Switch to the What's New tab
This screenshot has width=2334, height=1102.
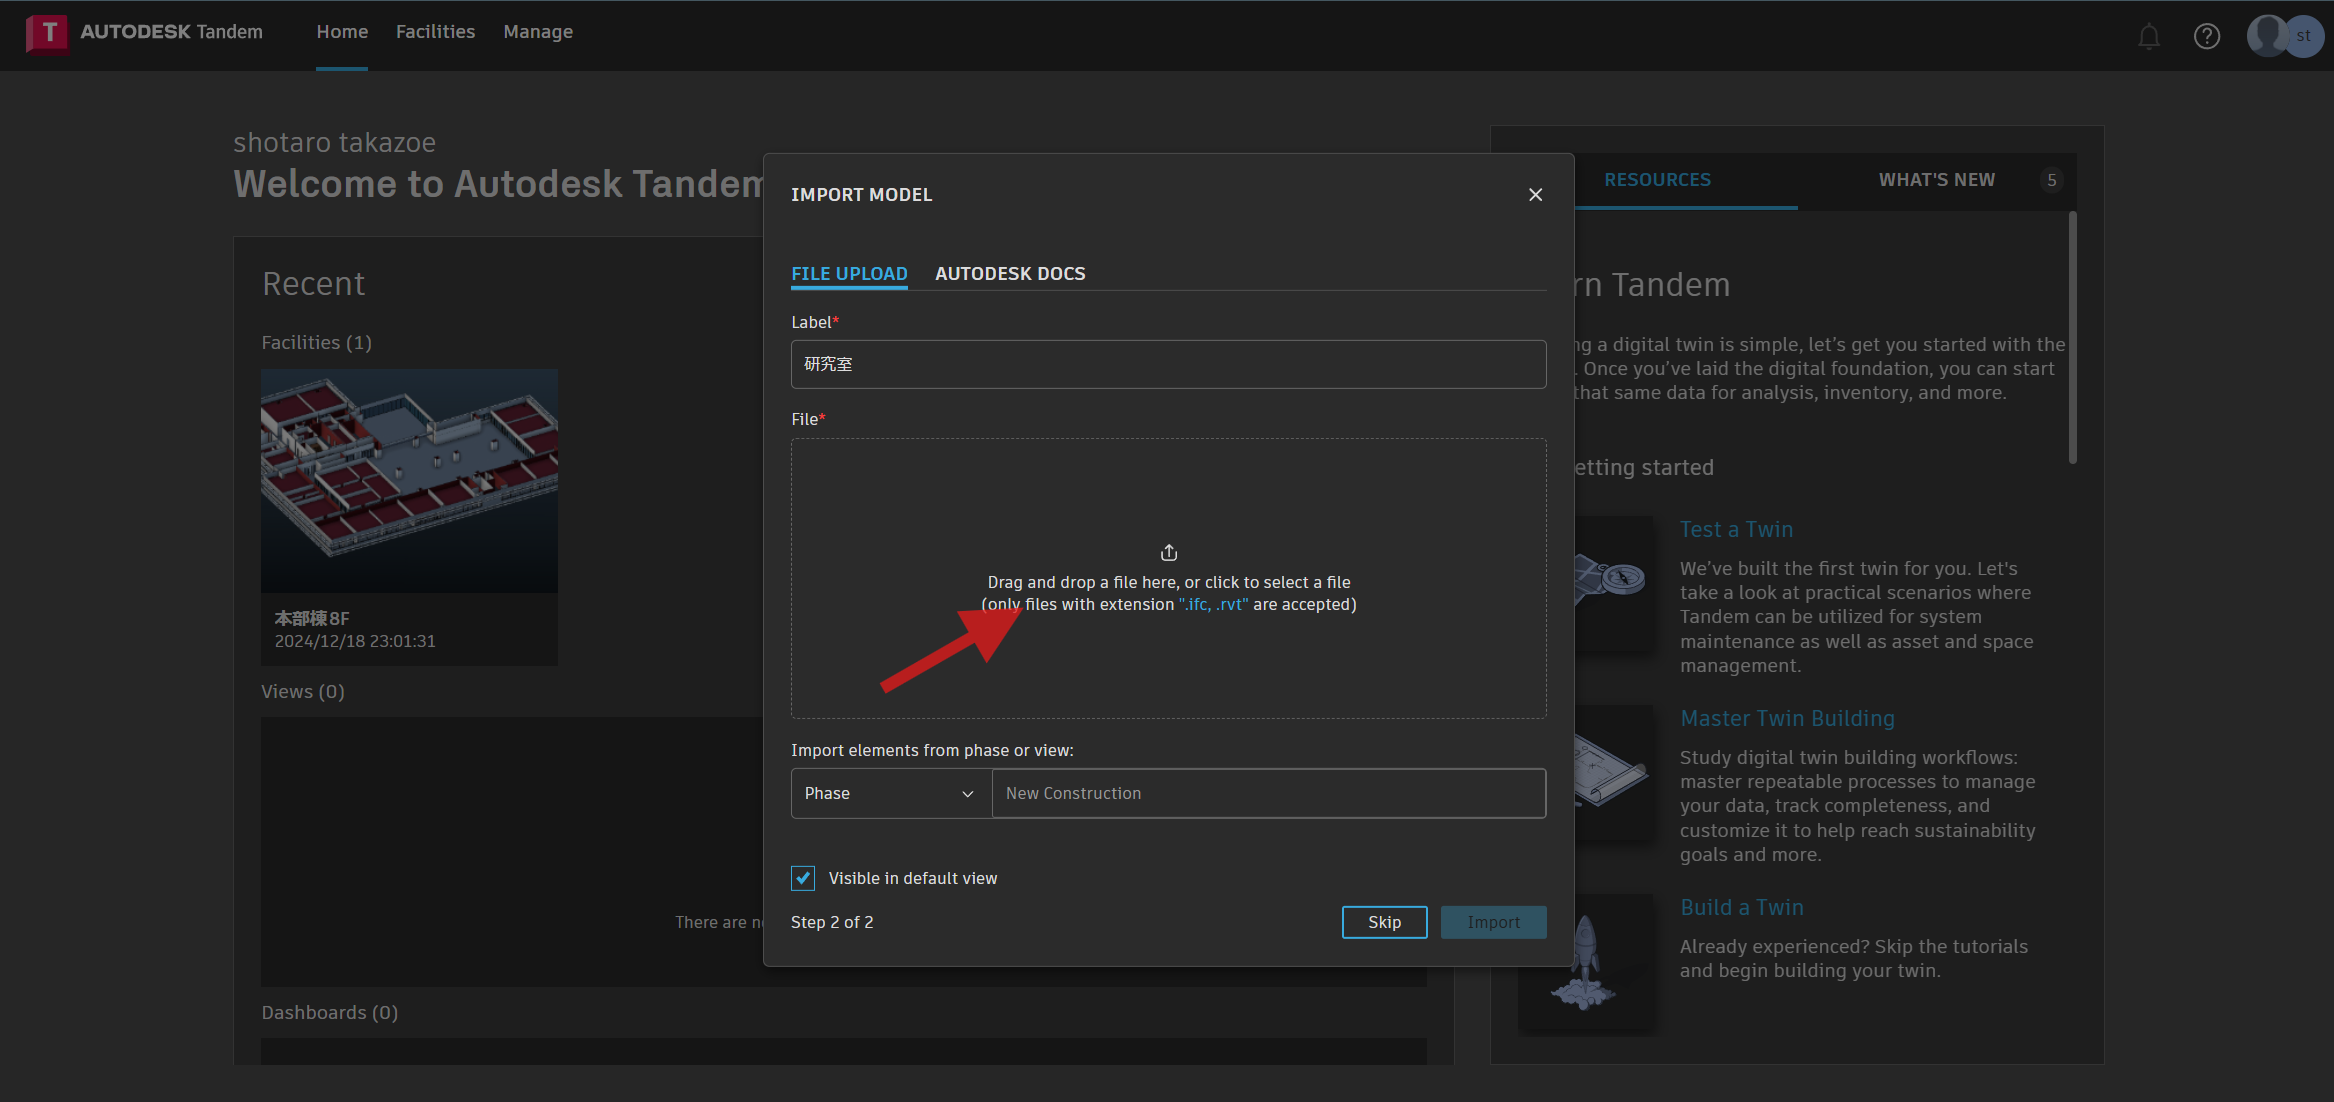(x=1936, y=180)
